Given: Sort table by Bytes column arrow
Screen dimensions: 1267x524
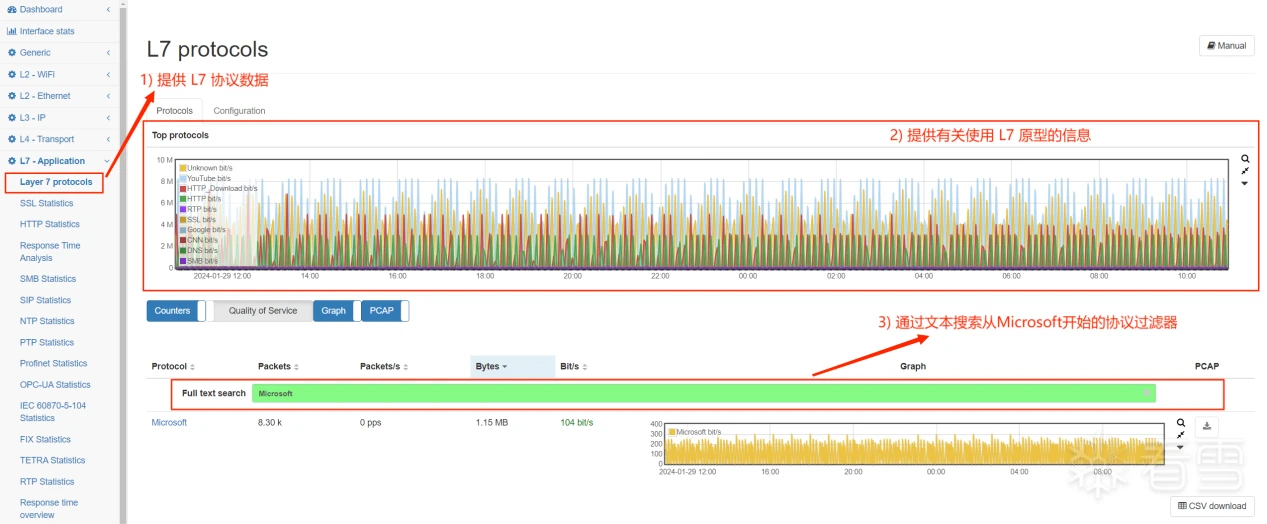Looking at the screenshot, I should (x=505, y=367).
